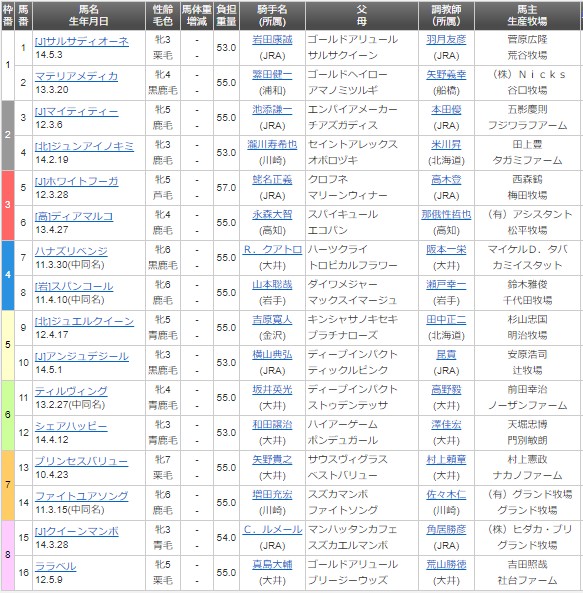This screenshot has height=593, width=583.
Task: Open horse link プリンセスバリュー
Action: [81, 461]
